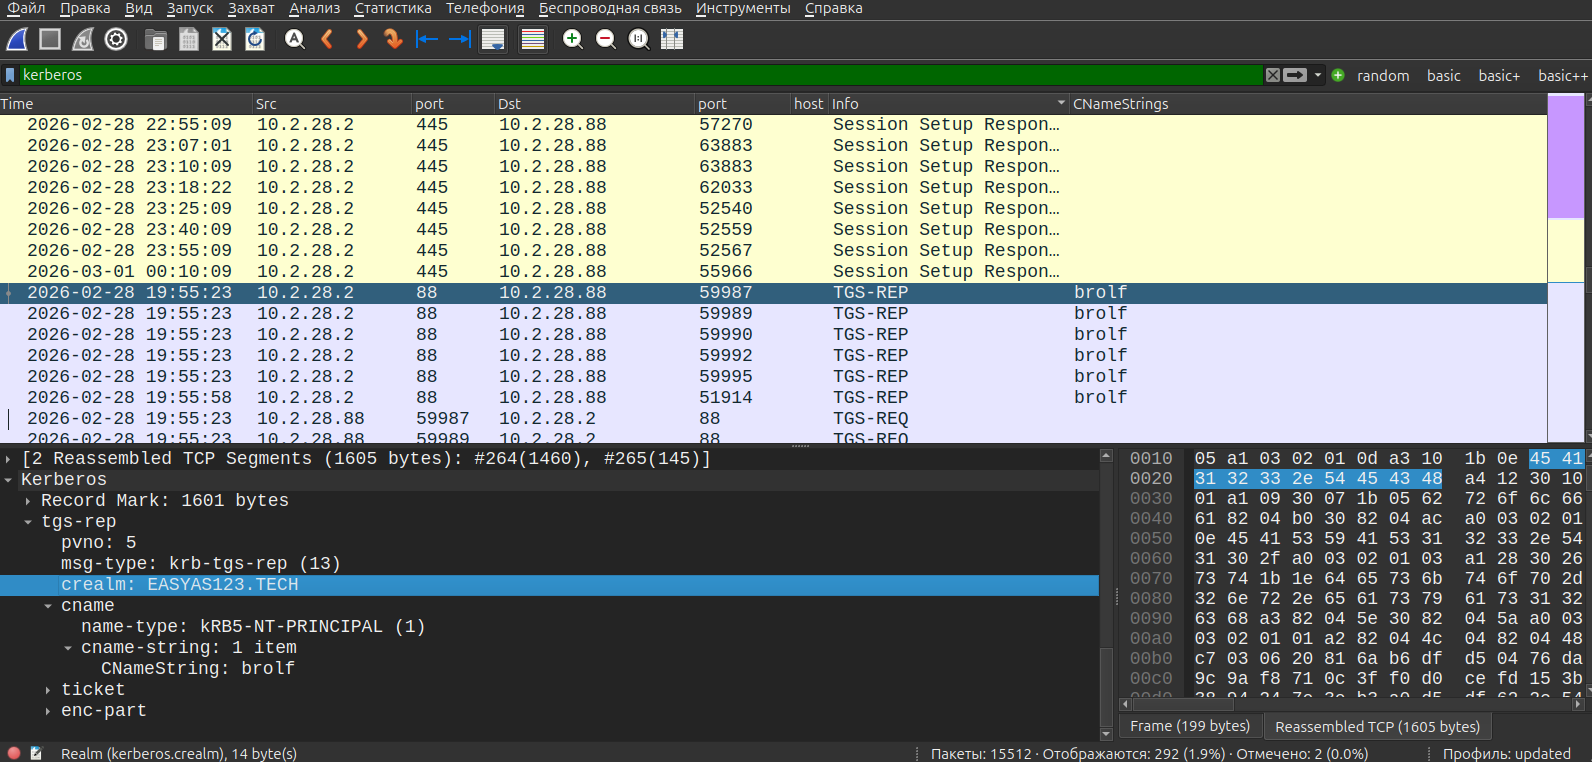Viewport: 1592px width, 762px height.
Task: Save this capture file
Action: [x=188, y=39]
